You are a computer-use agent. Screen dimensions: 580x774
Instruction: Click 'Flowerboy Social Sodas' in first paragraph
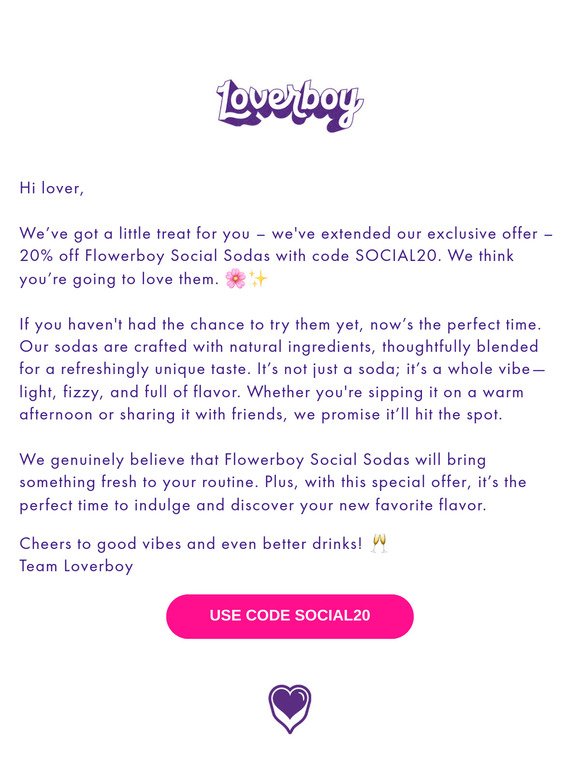(178, 256)
